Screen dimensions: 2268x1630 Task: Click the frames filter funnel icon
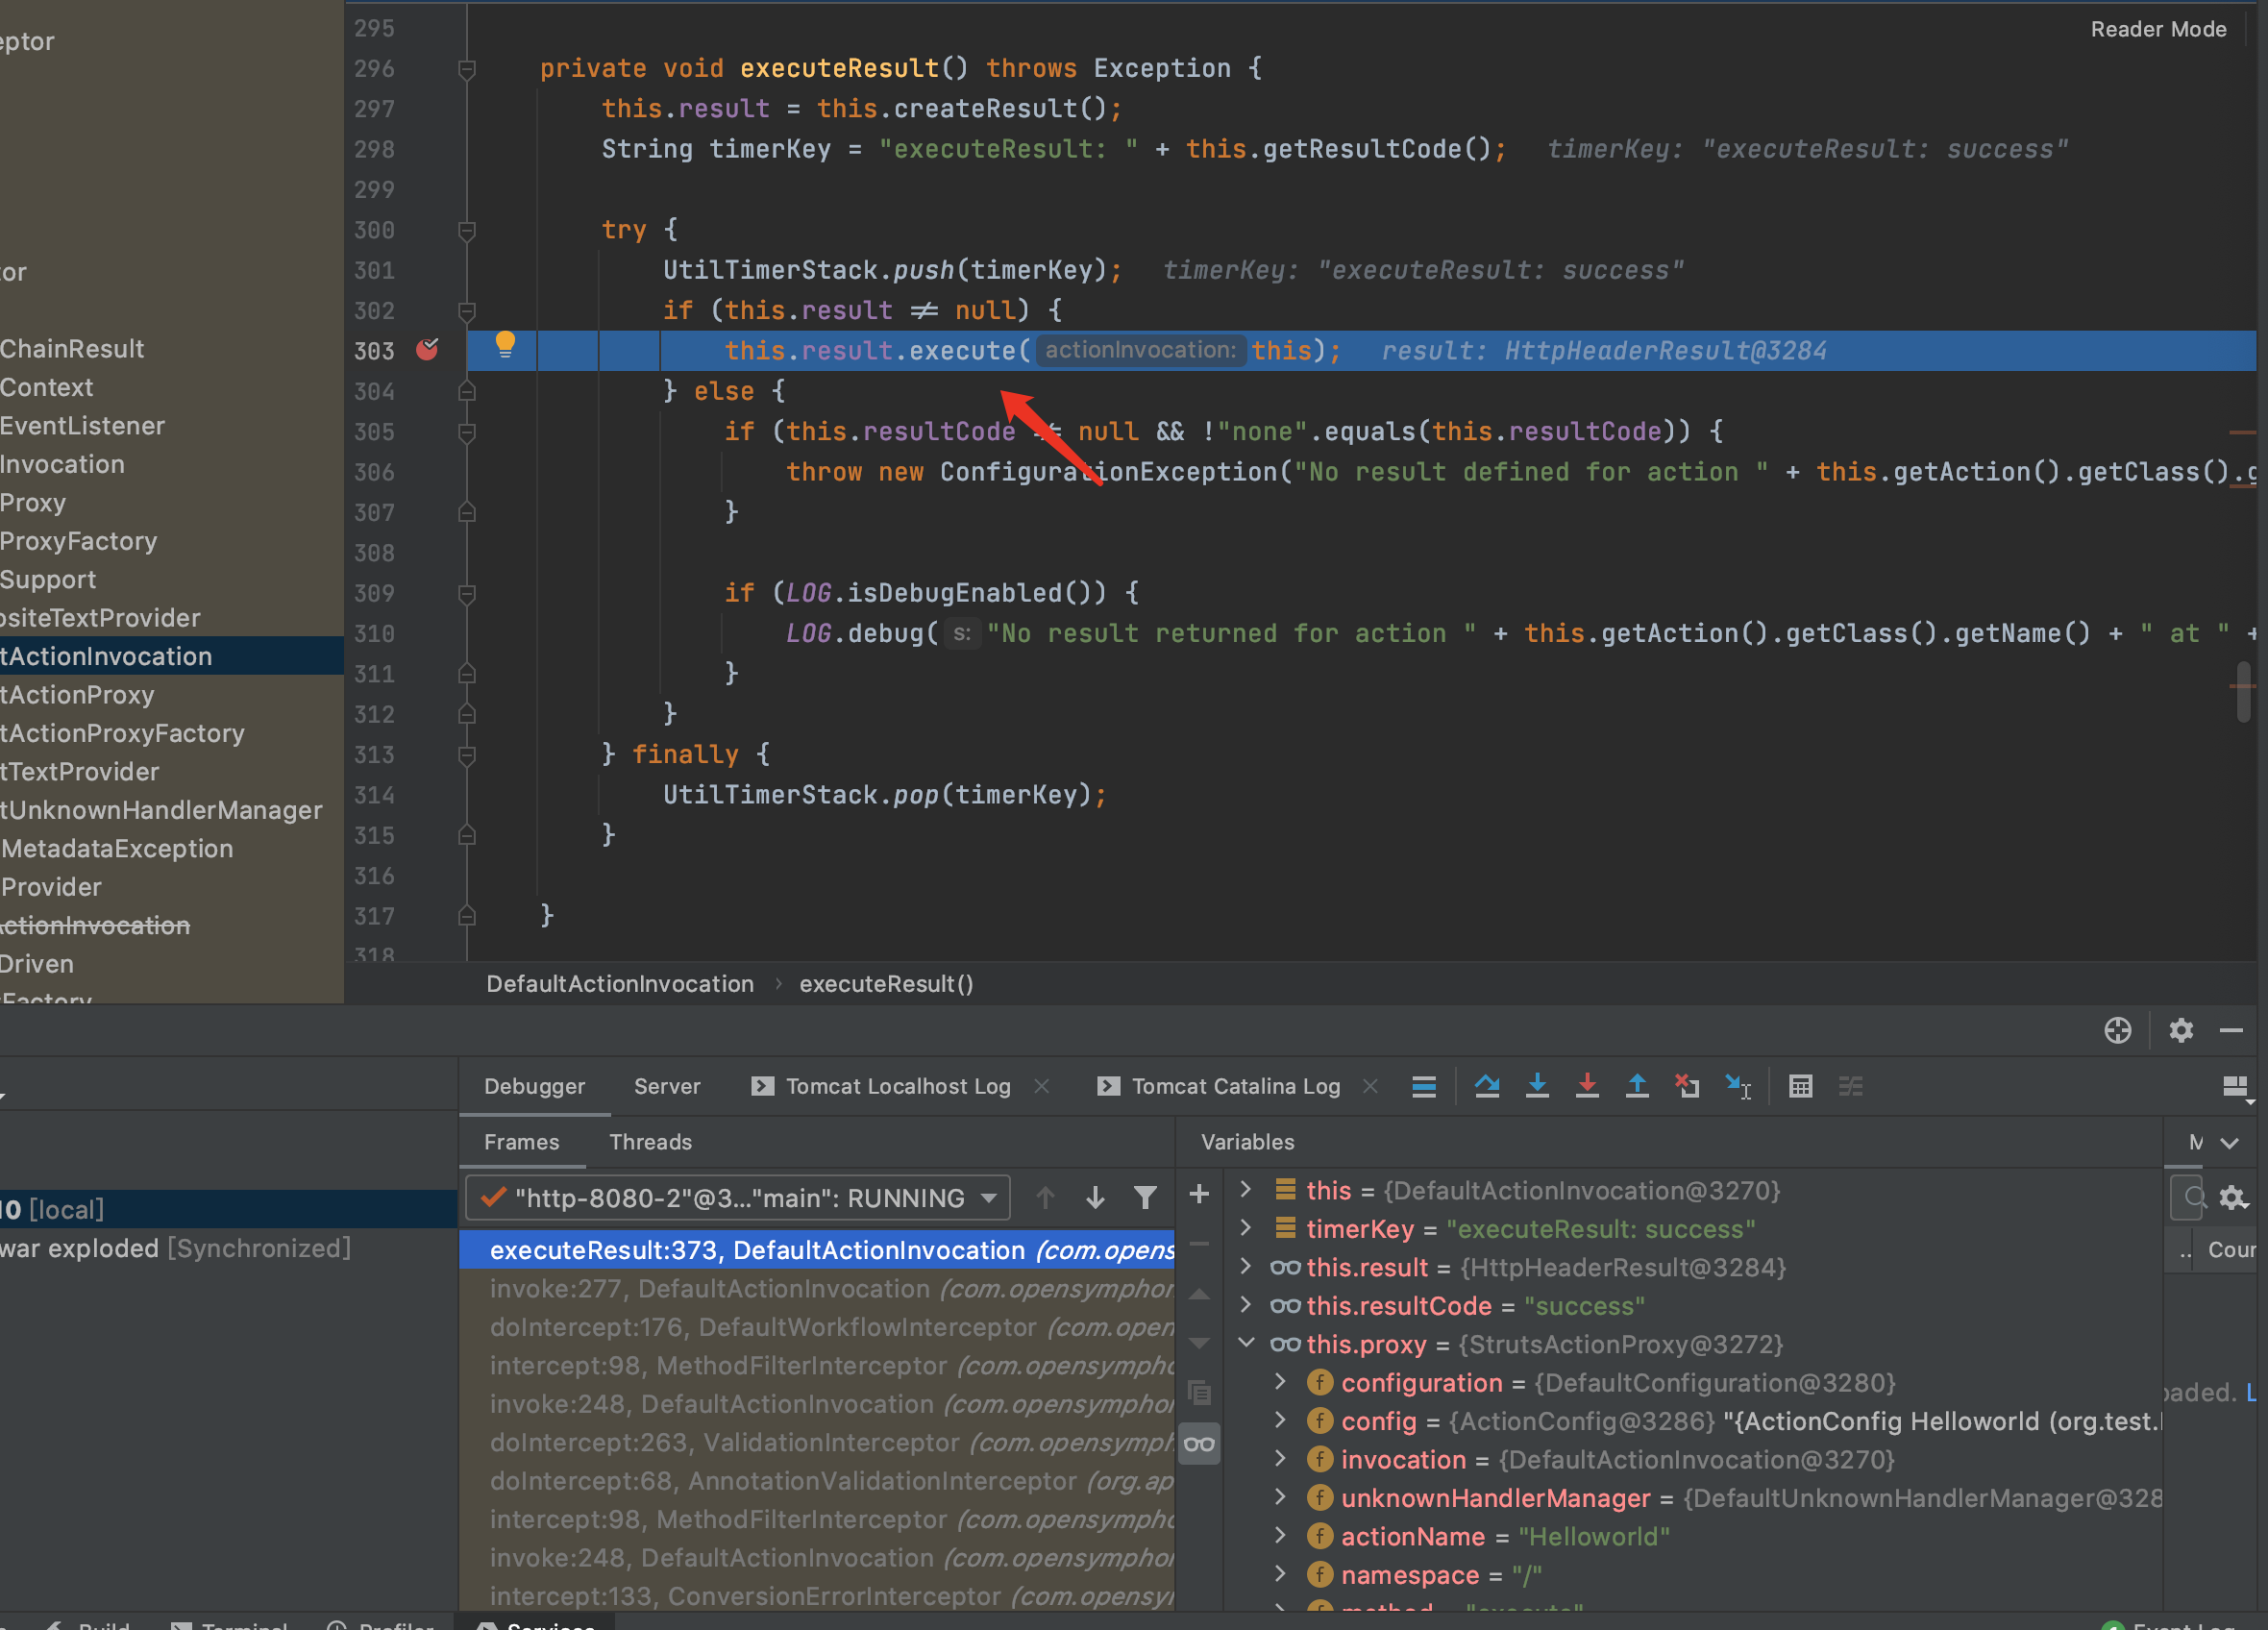(1145, 1197)
